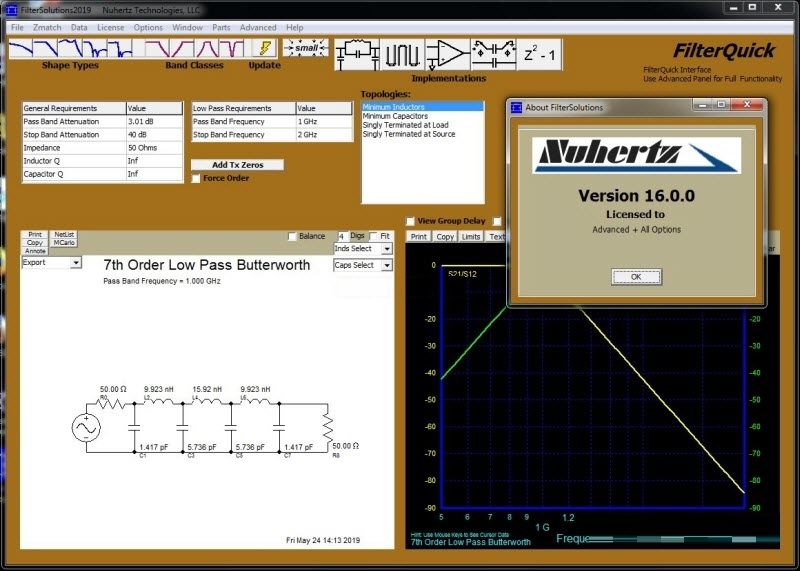This screenshot has width=800, height=571.
Task: Click the NetList button
Action: [x=64, y=234]
